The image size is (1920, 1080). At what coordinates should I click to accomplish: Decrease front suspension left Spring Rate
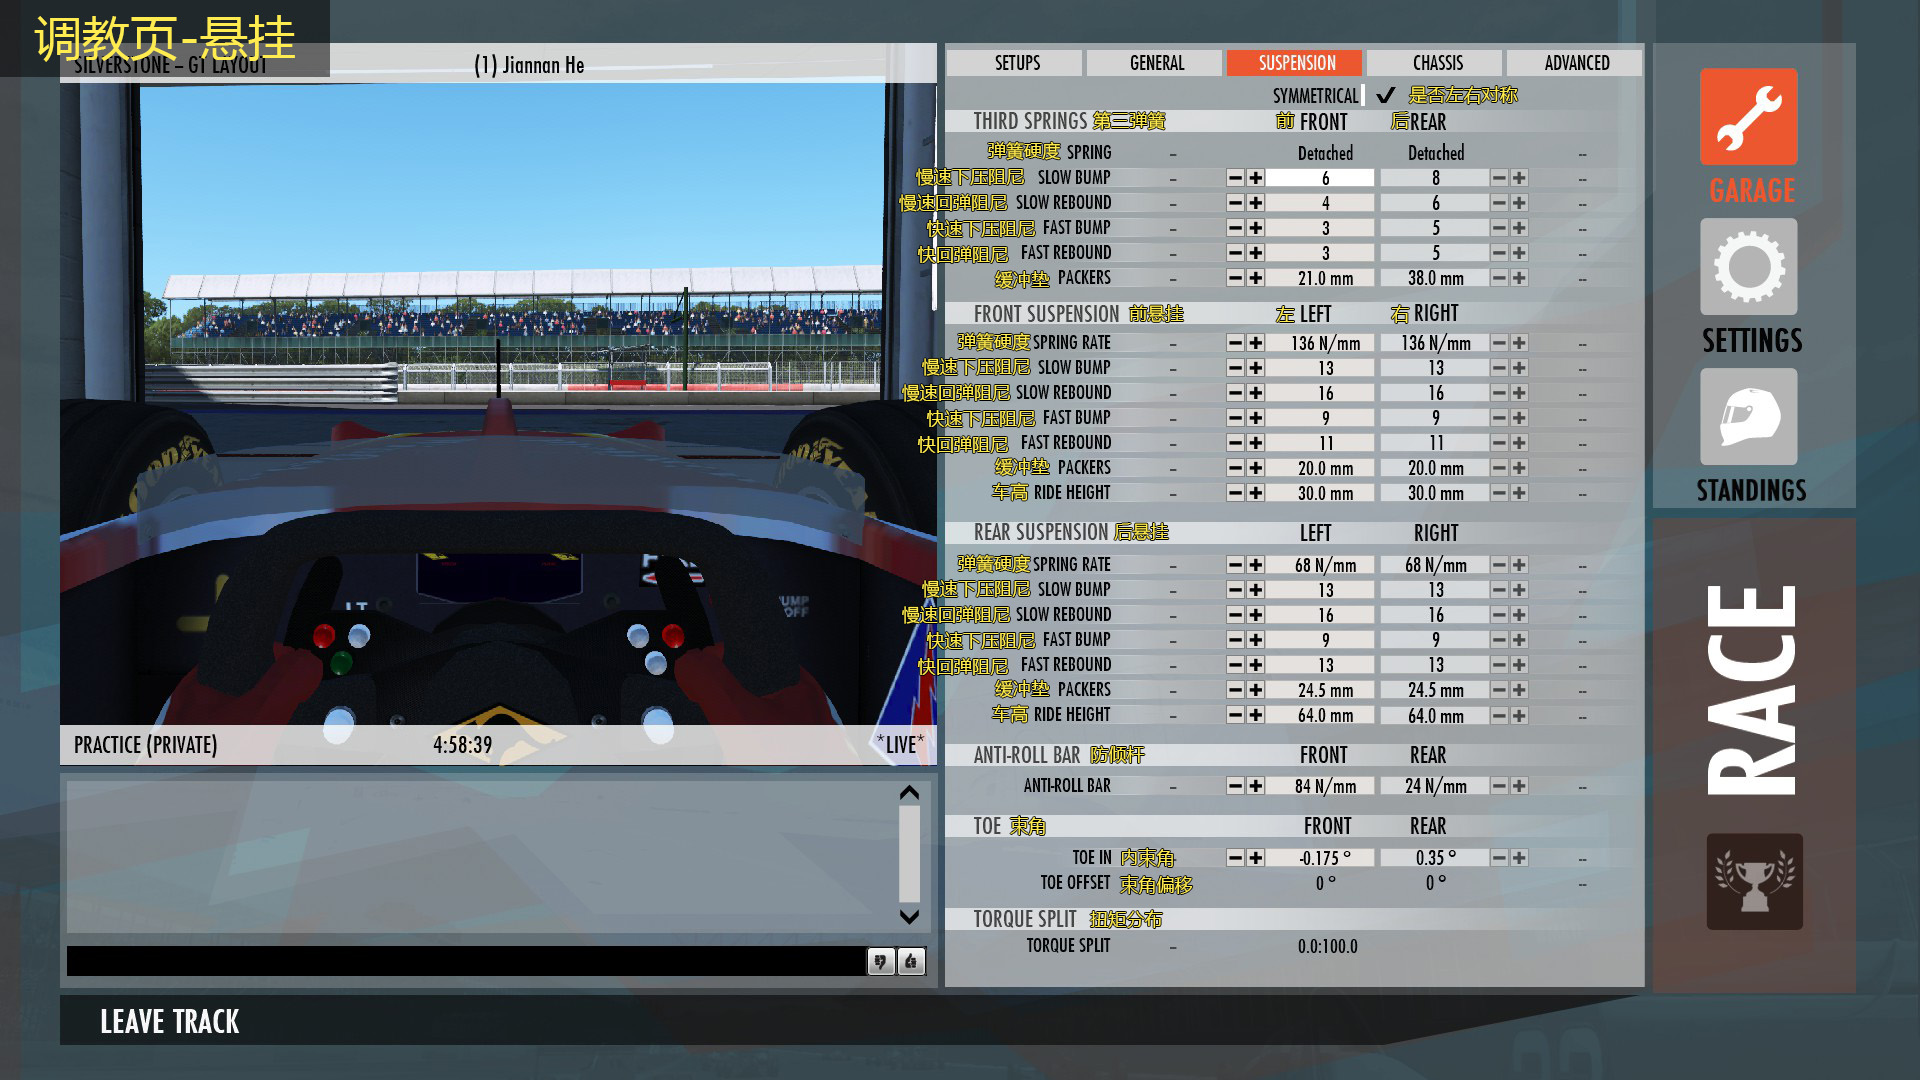click(x=1235, y=343)
